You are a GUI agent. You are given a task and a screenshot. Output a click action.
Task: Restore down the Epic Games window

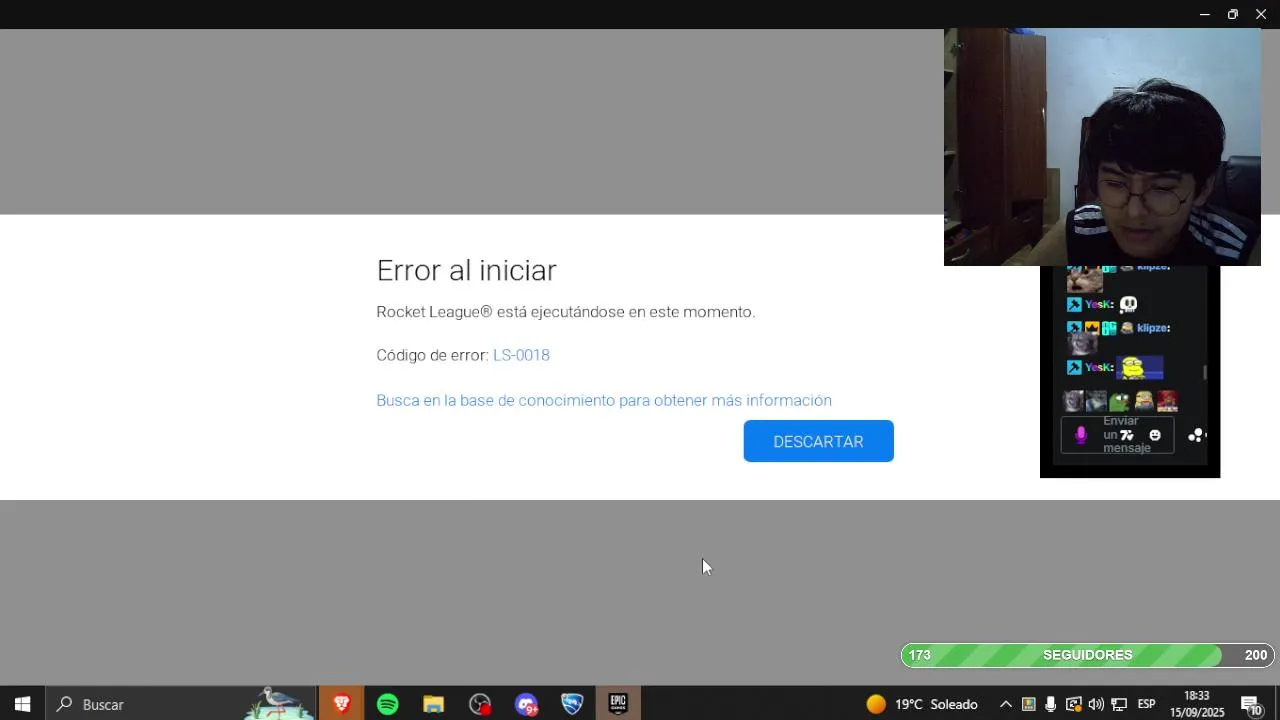point(1232,14)
